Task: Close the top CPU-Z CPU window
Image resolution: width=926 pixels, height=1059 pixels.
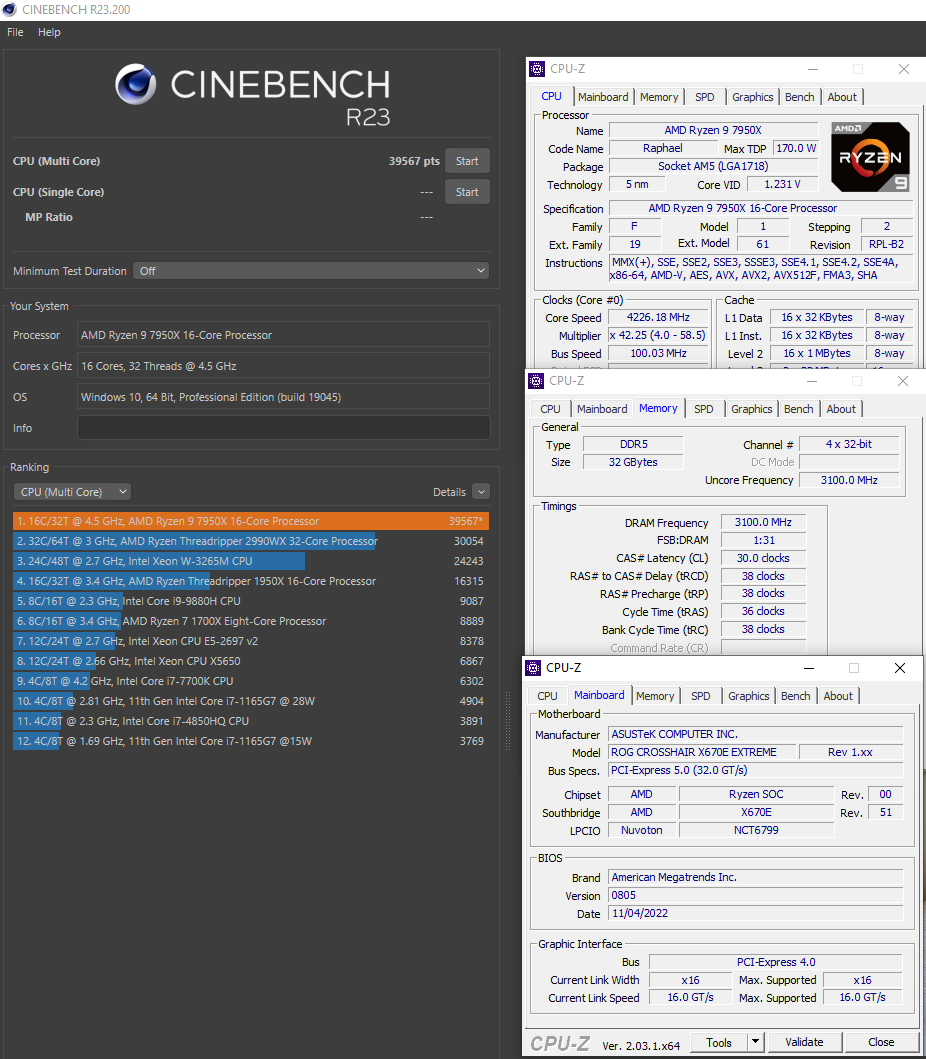Action: 903,69
